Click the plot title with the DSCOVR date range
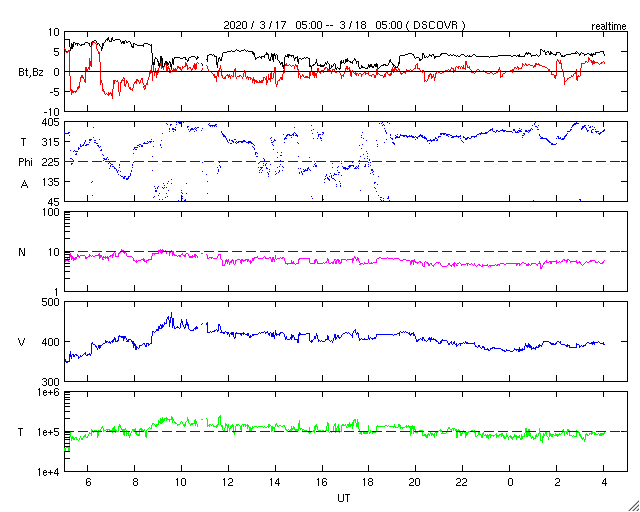 pos(344,25)
